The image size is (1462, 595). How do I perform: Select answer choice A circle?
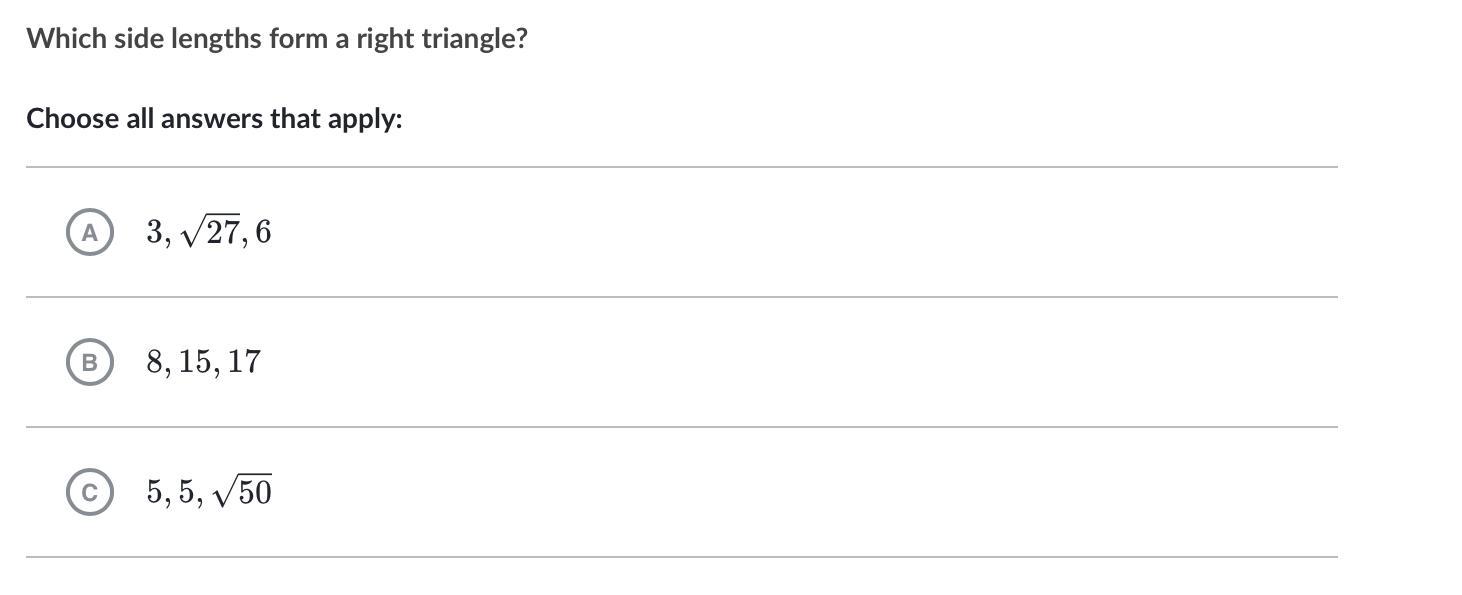click(89, 233)
